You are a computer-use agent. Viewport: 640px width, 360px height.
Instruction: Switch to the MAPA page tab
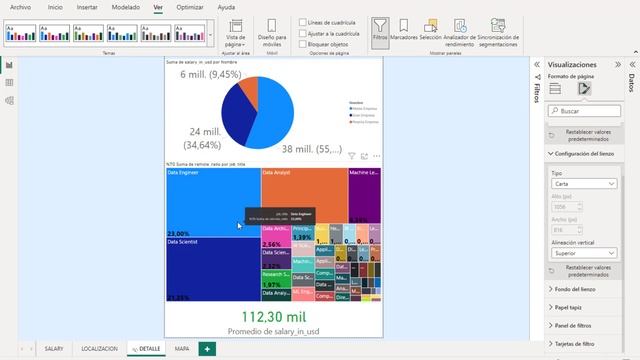(182, 349)
